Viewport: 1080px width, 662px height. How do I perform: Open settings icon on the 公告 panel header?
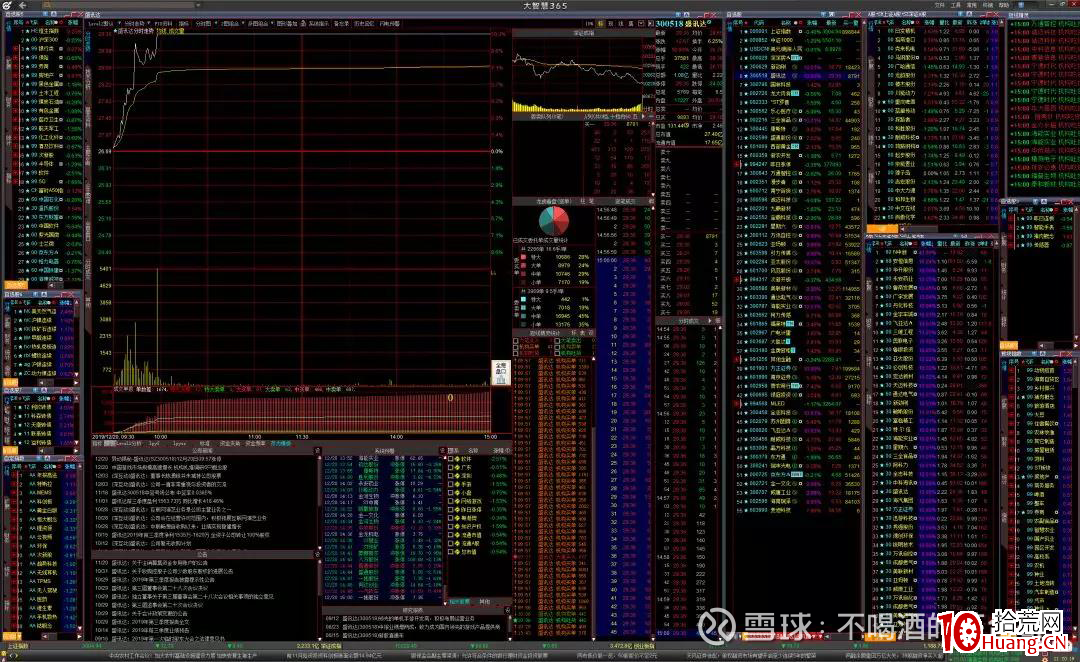point(318,554)
